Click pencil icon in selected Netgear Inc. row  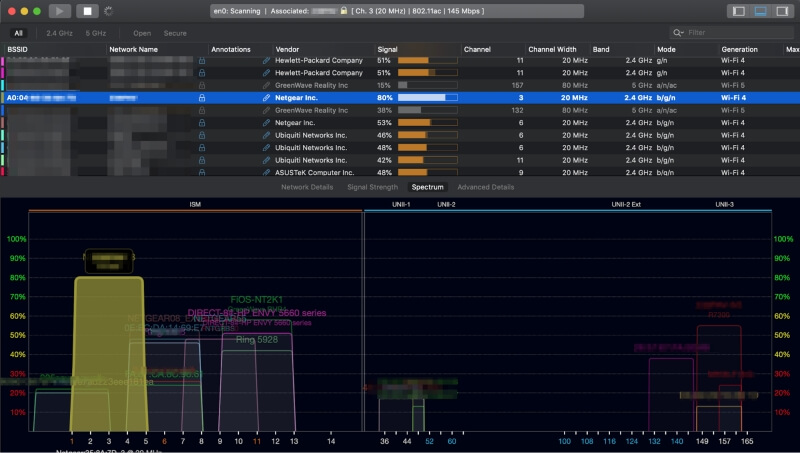coord(266,97)
